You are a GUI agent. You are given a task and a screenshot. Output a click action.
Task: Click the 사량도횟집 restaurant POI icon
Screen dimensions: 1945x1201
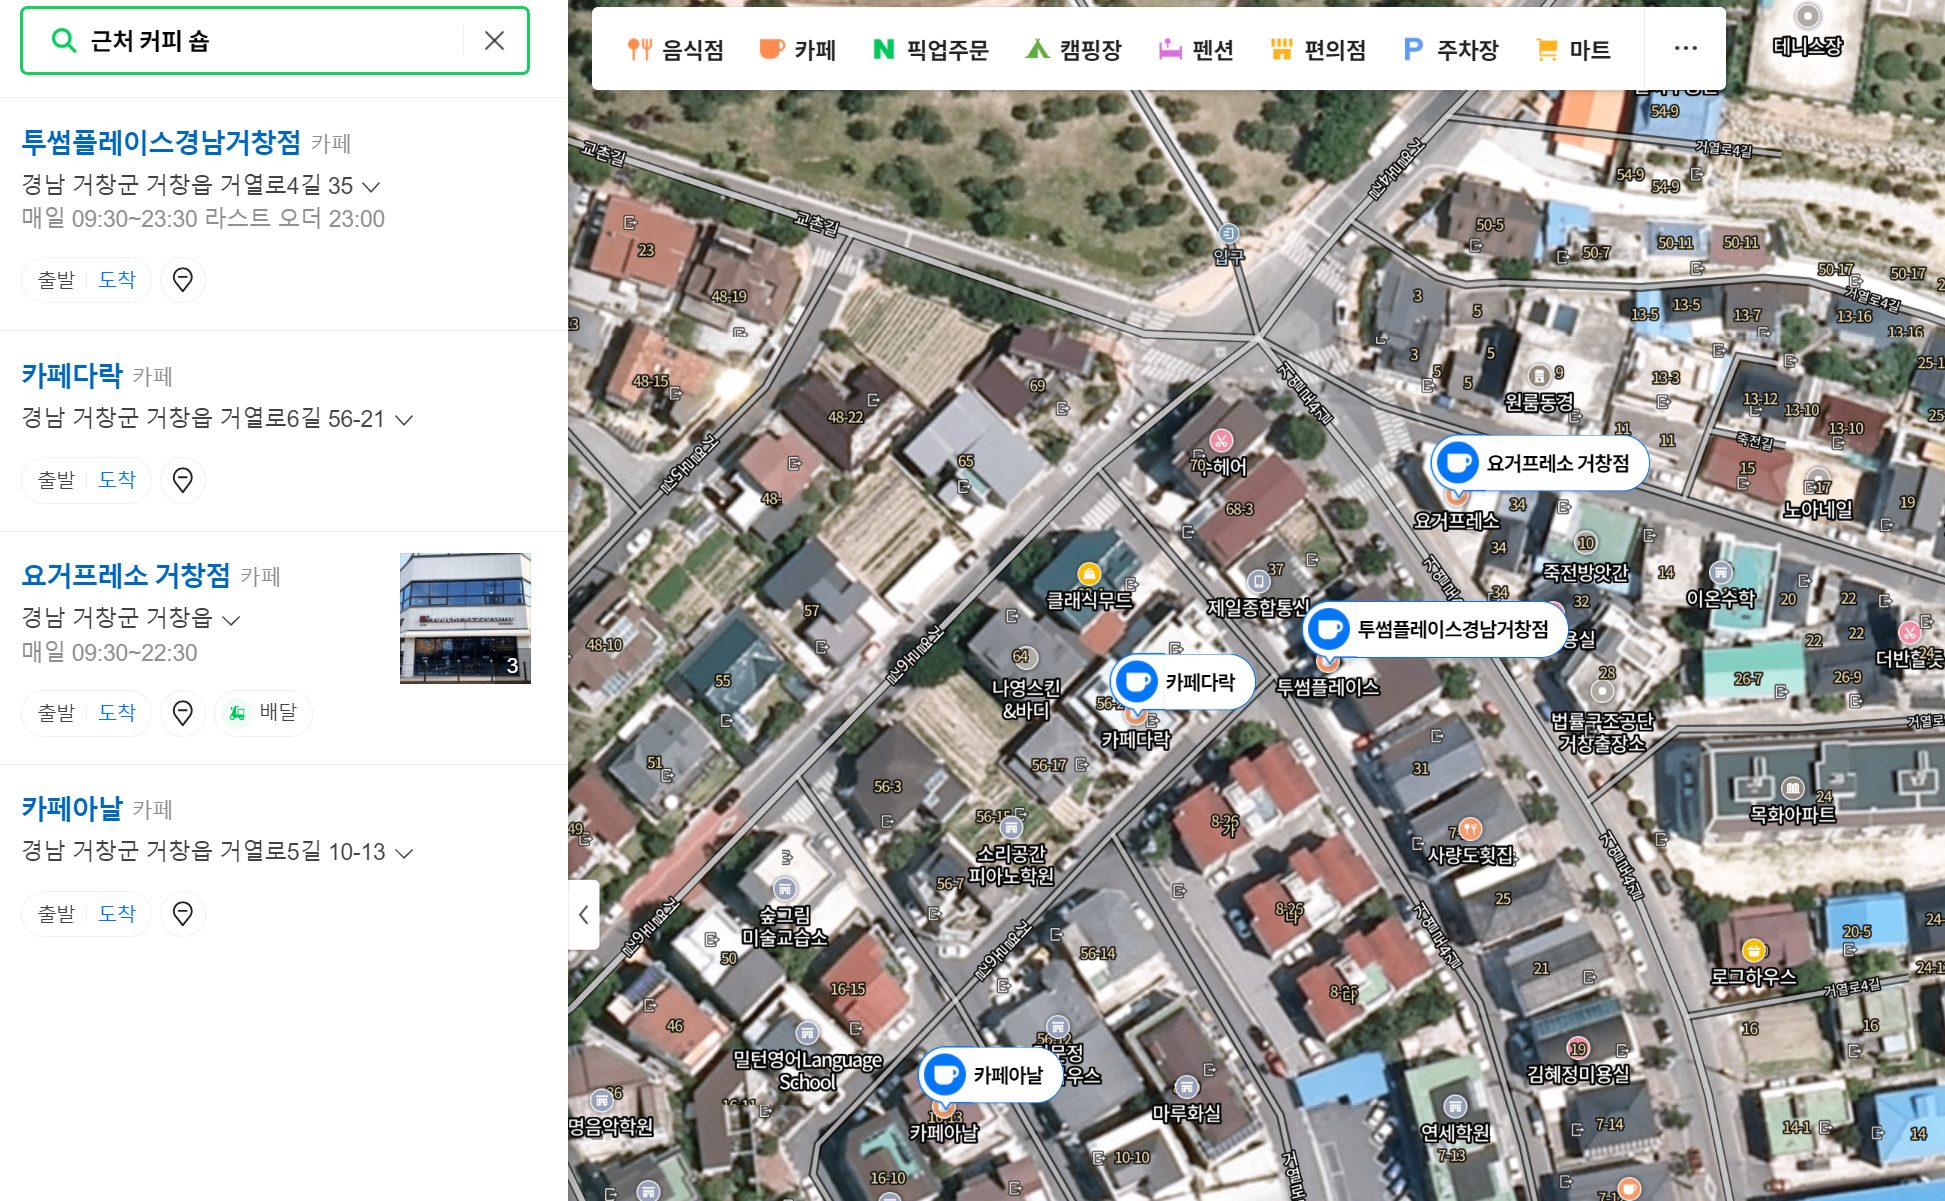tap(1470, 829)
